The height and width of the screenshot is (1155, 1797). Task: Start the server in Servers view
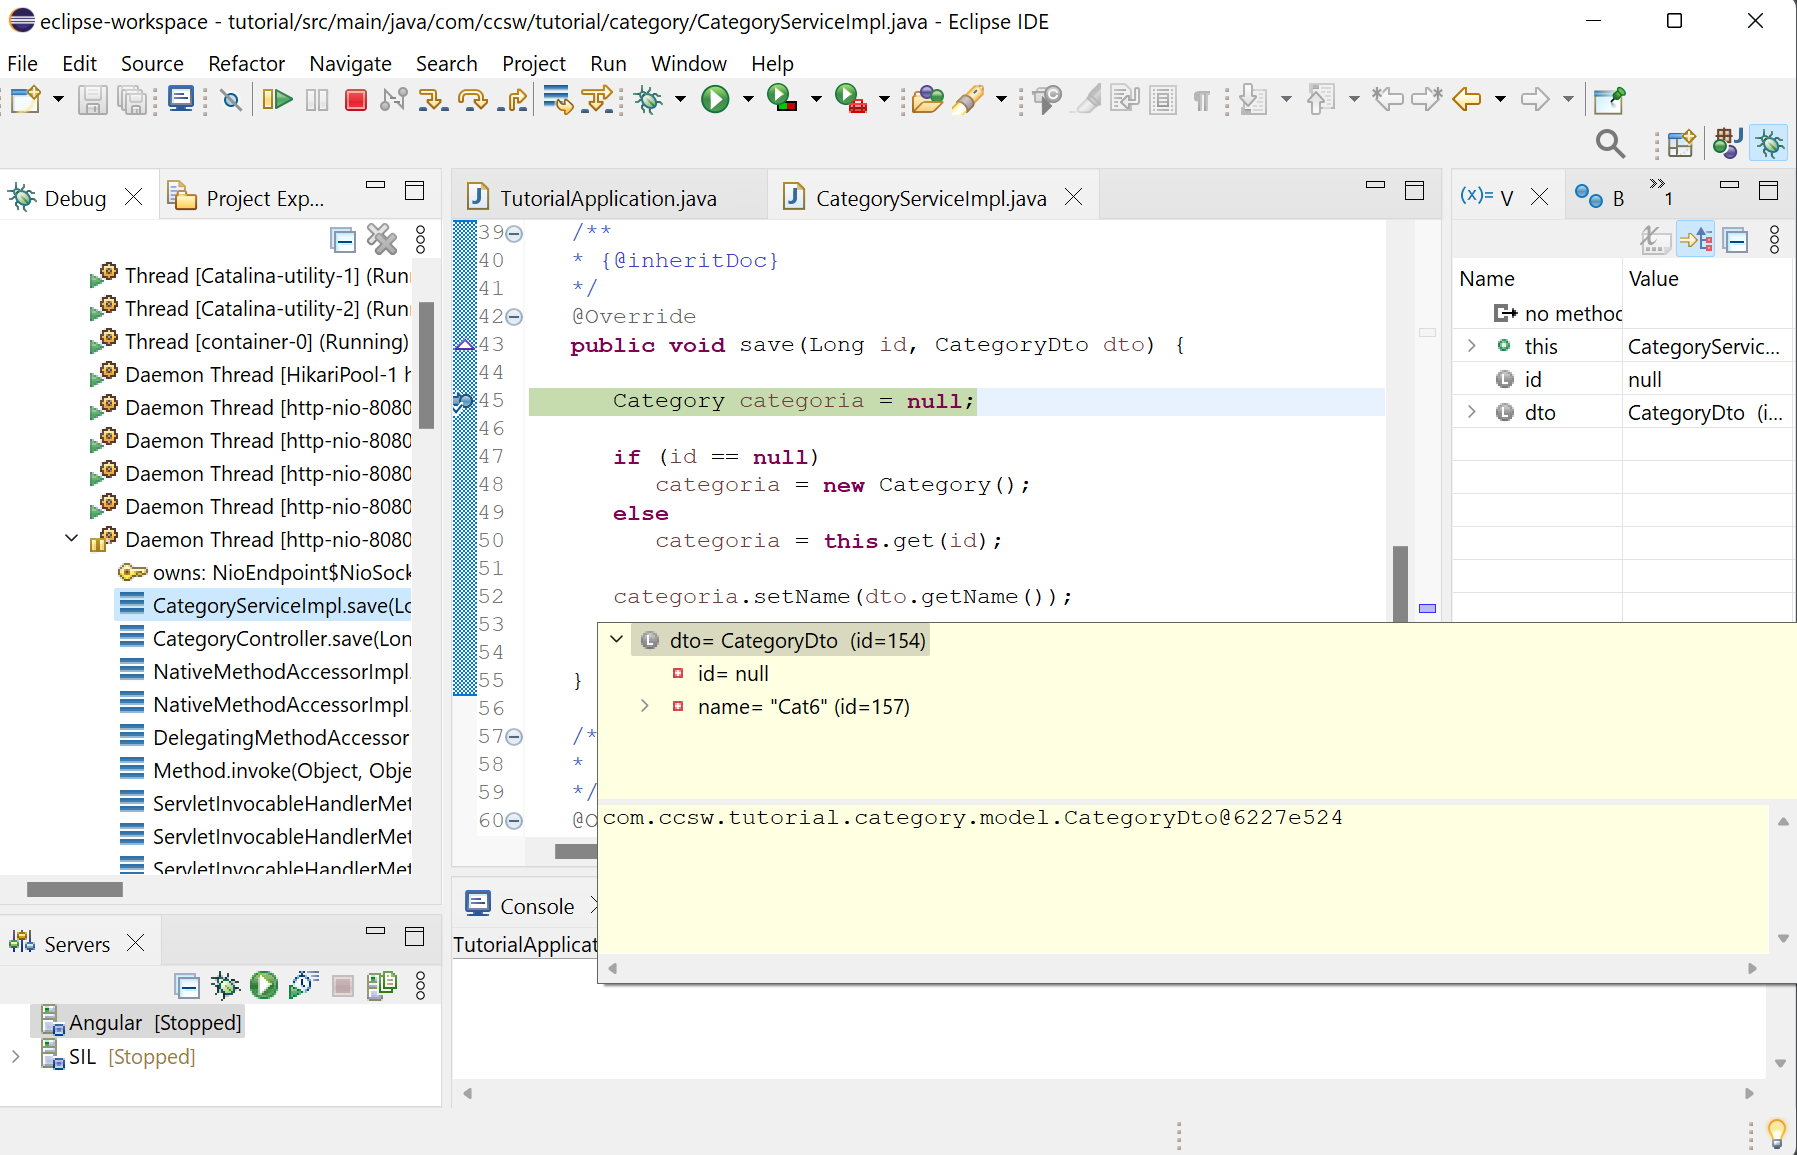click(x=264, y=985)
